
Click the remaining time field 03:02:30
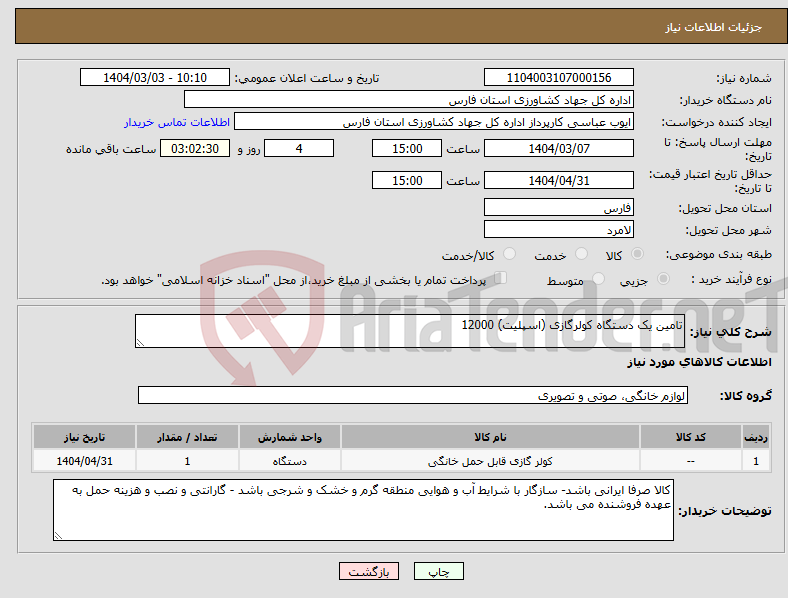click(195, 148)
